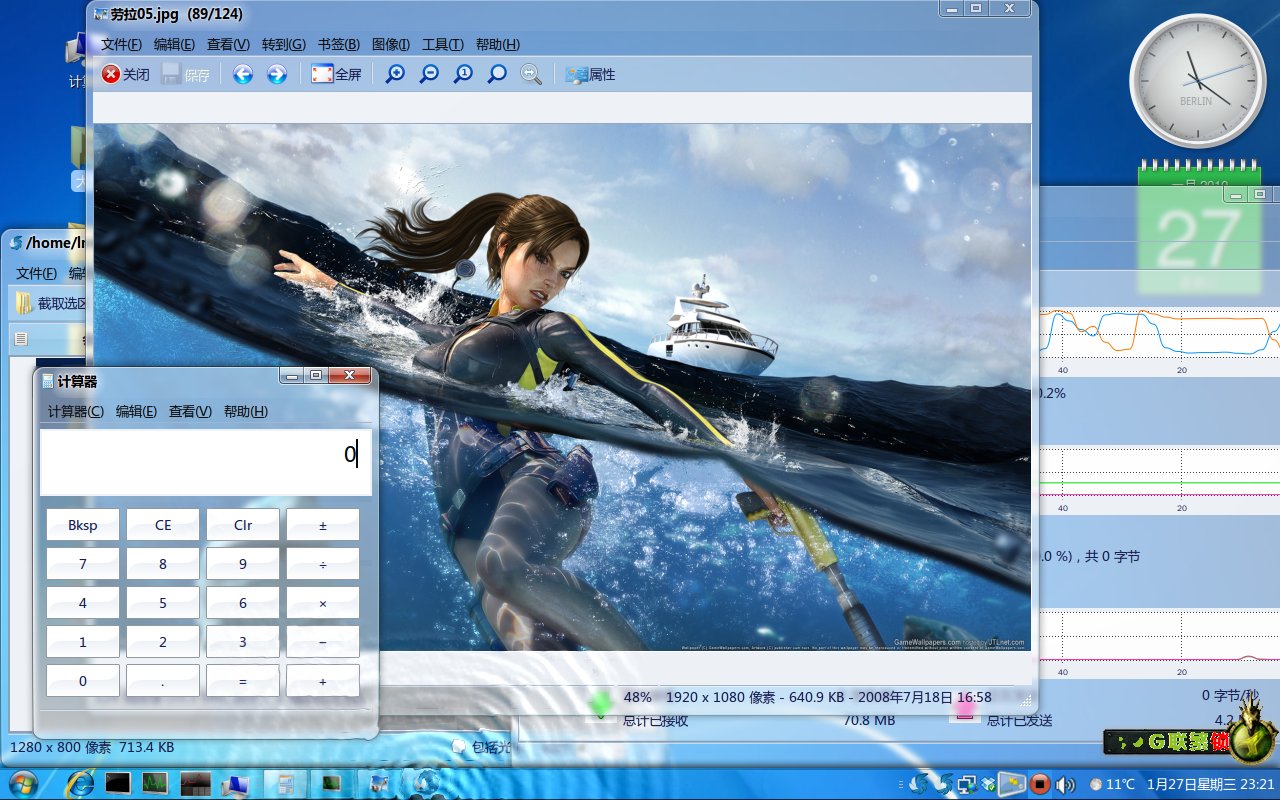Open green-graph monitor launcher next to terminal
Screen dimensions: 1280x800
click(x=155, y=783)
